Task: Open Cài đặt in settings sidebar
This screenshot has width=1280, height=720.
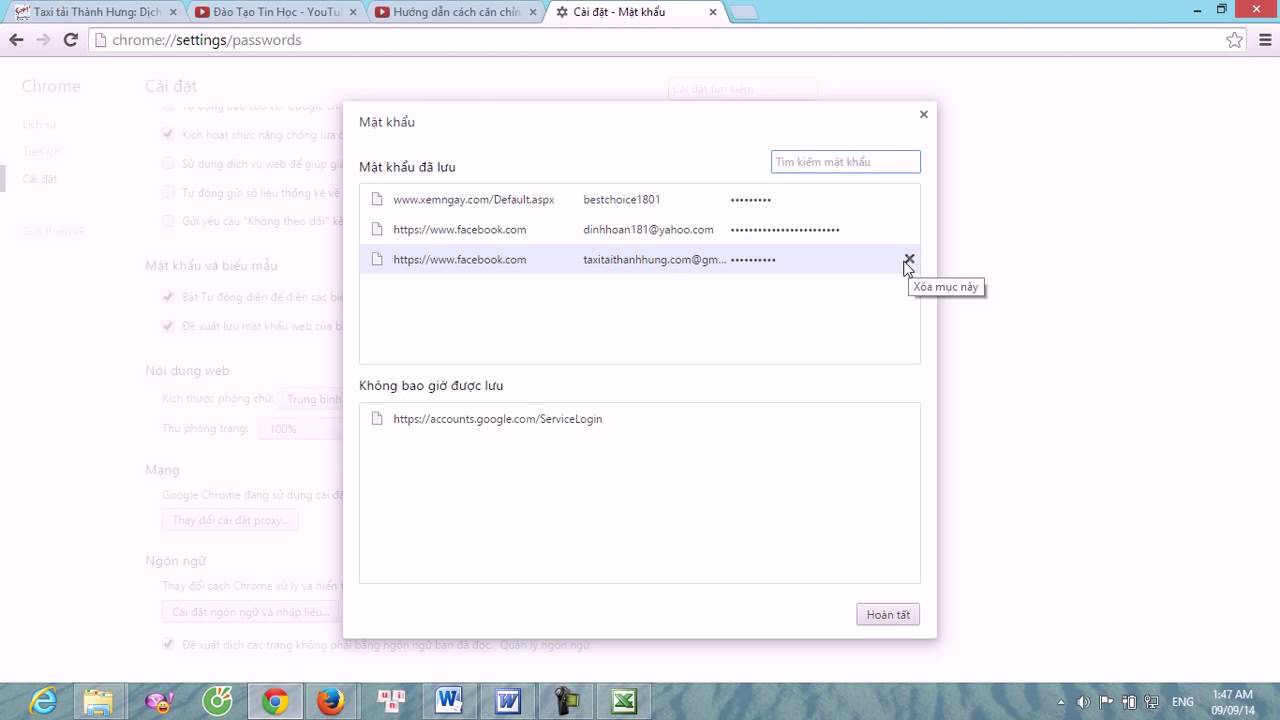Action: coord(40,178)
